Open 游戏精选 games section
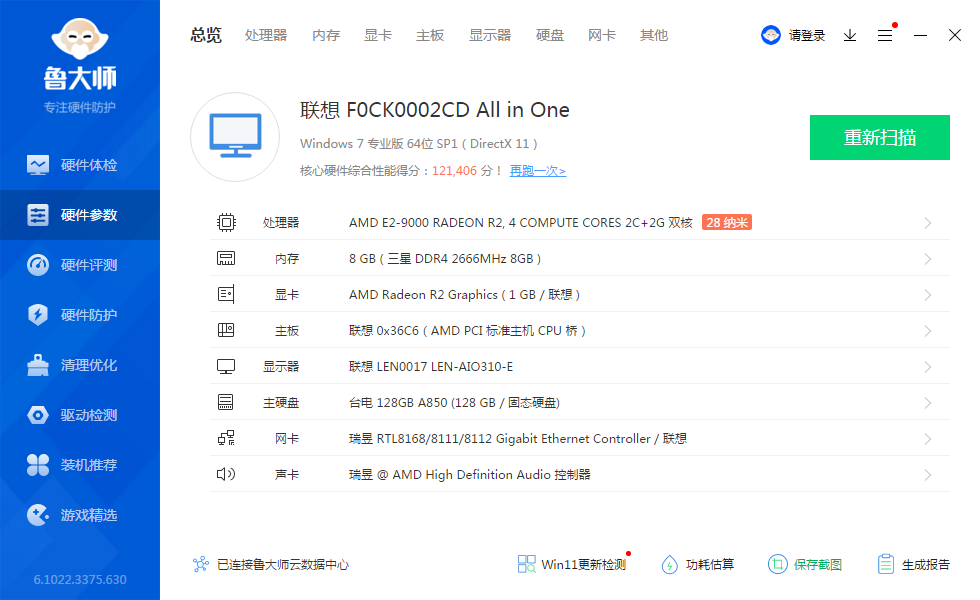980x600 pixels. click(80, 515)
